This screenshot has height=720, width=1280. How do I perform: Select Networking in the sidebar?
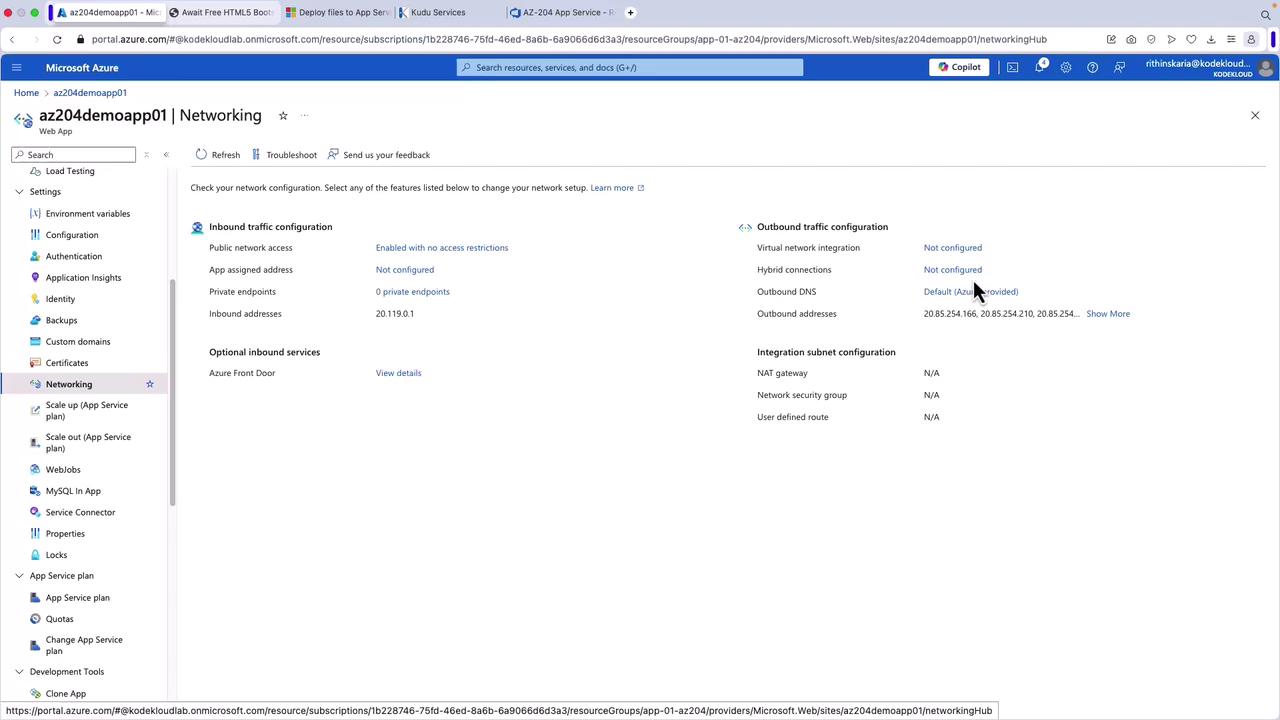[69, 384]
